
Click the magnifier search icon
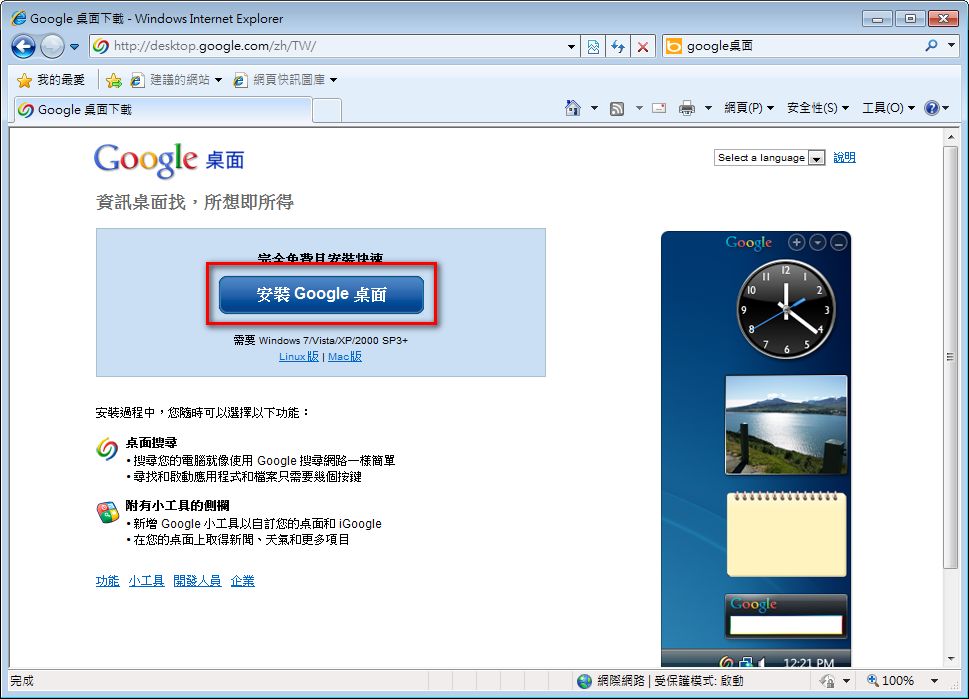point(931,45)
